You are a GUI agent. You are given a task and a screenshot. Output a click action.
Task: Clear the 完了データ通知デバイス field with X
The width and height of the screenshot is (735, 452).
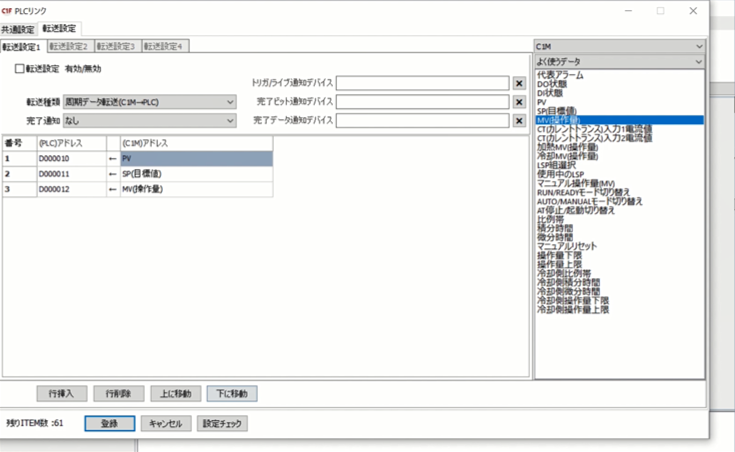point(519,121)
